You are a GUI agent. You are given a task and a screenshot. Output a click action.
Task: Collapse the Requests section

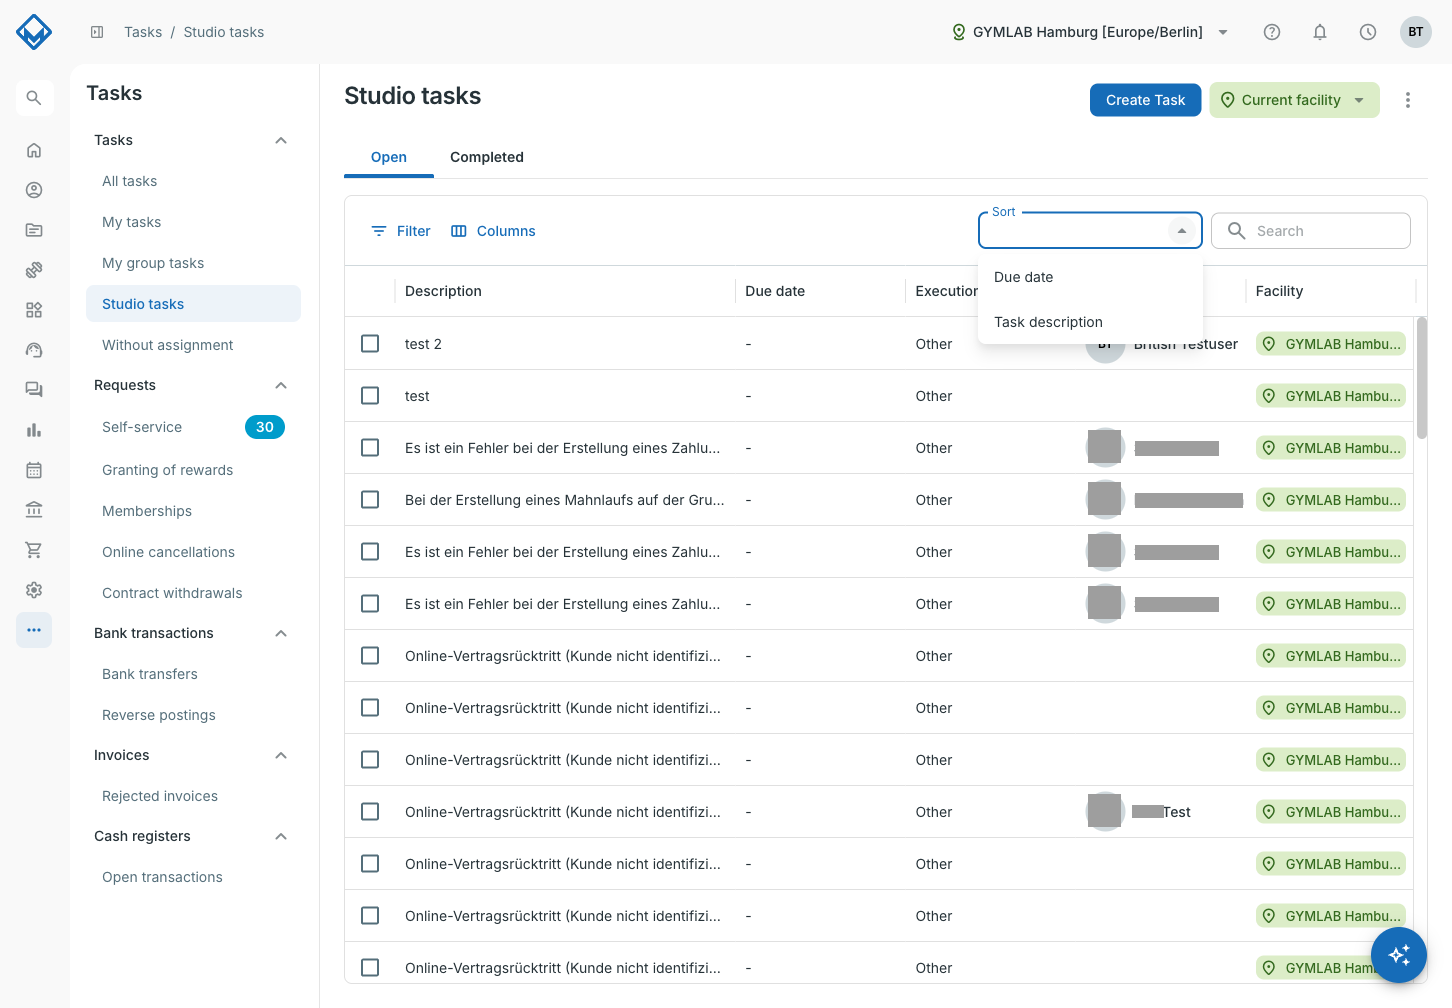[x=281, y=385]
